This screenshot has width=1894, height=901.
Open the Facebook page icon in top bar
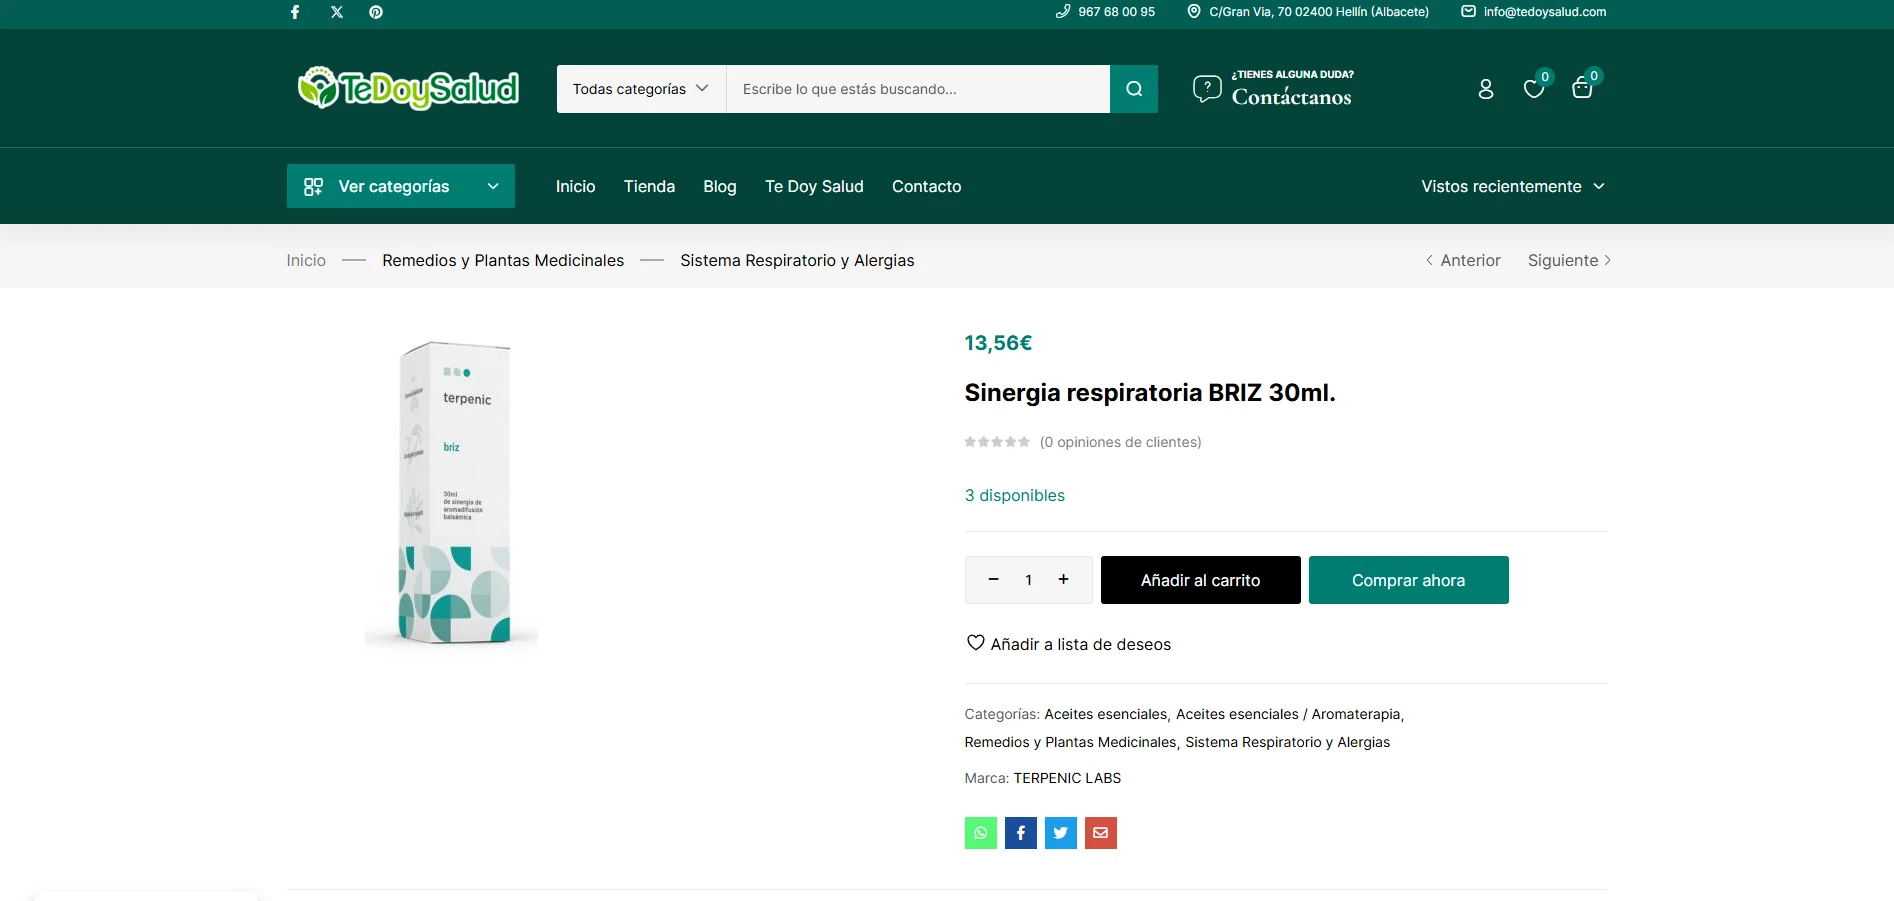(295, 12)
